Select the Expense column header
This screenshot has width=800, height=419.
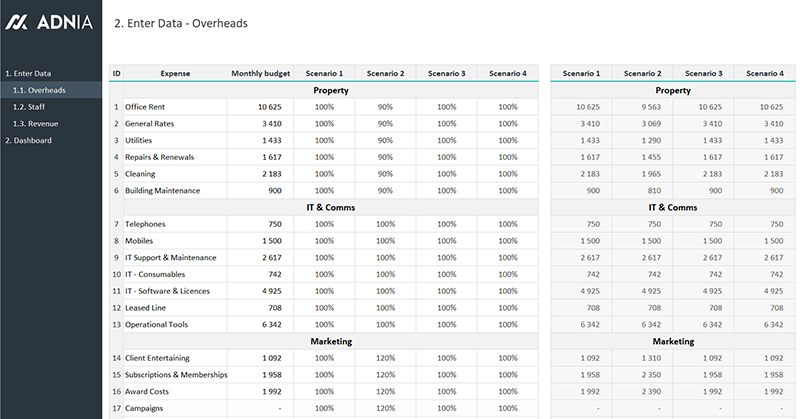point(175,73)
